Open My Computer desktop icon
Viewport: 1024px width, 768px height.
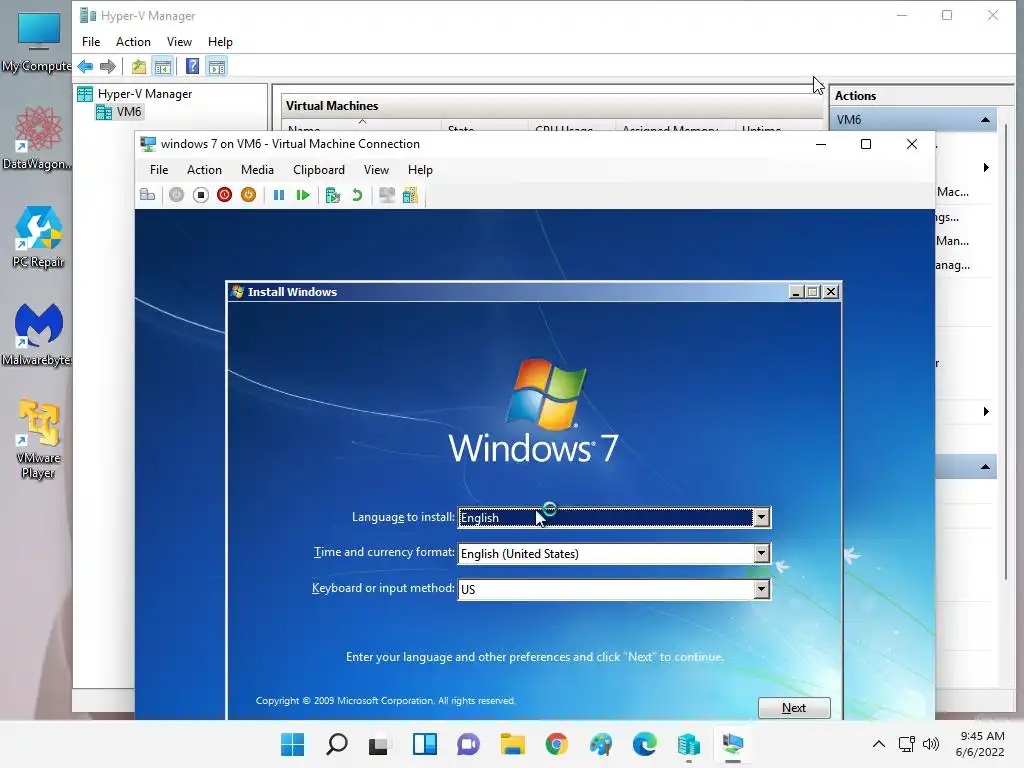37,42
